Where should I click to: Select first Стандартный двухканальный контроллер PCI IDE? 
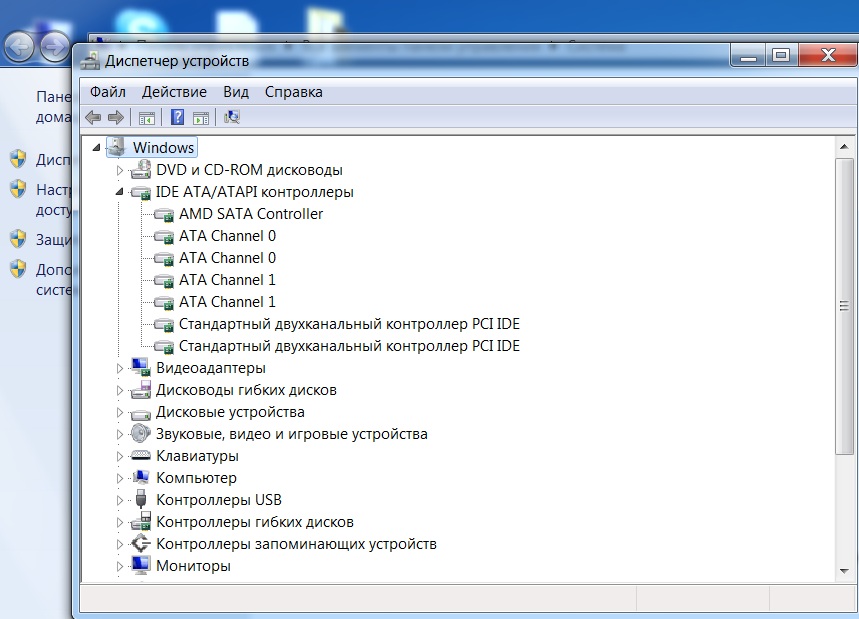(349, 324)
